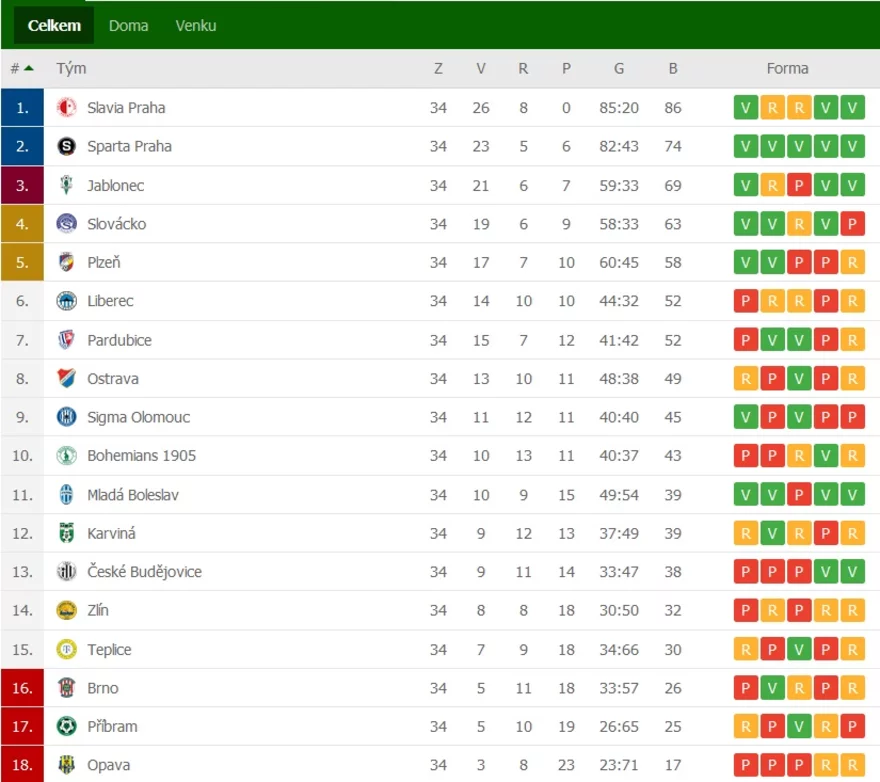This screenshot has width=880, height=782.
Task: Open the Bohemians 1905 team link
Action: (141, 455)
